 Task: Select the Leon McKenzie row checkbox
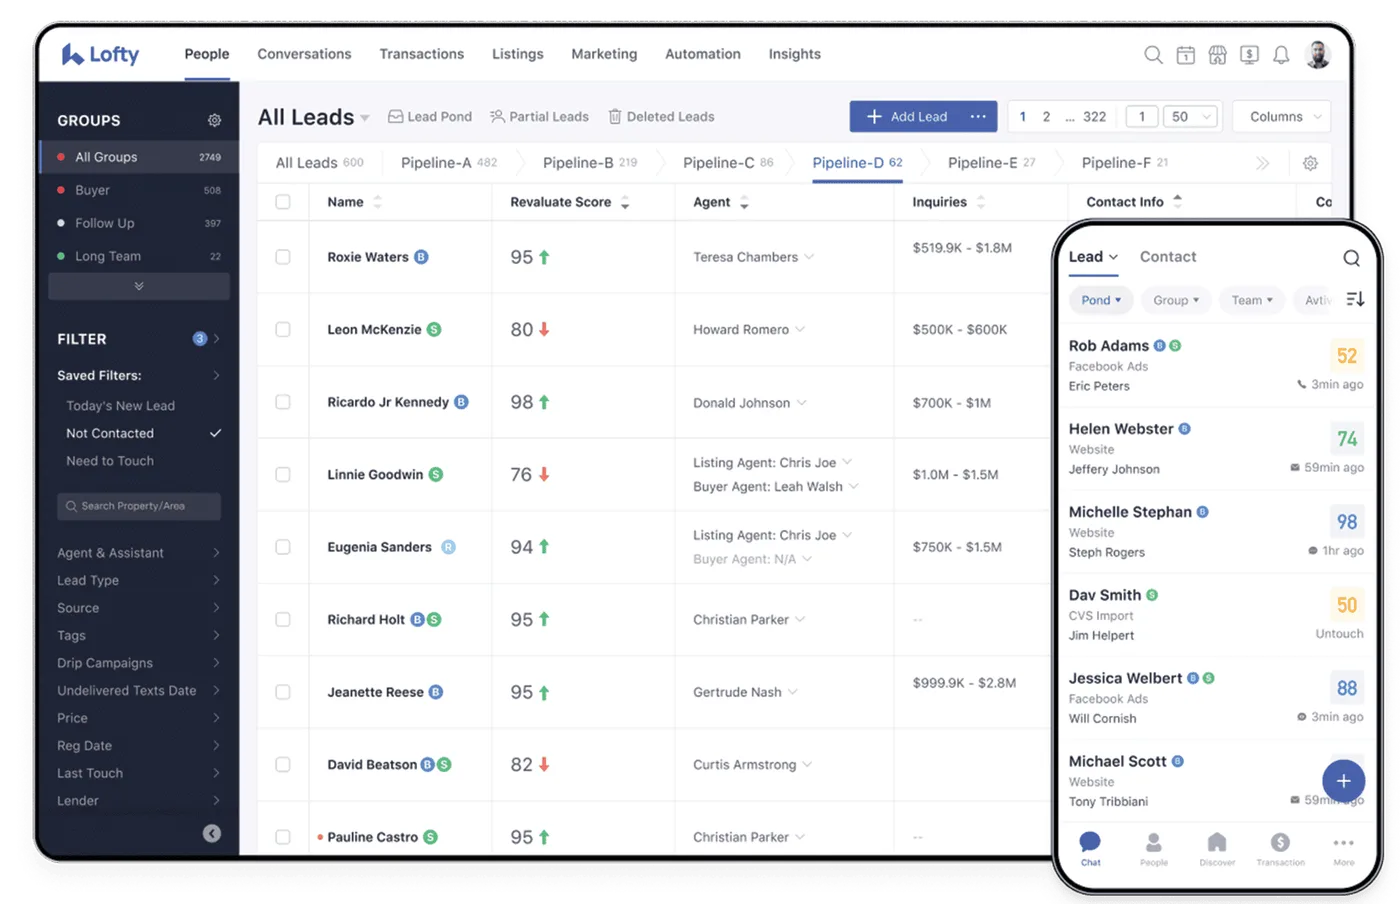coord(283,329)
